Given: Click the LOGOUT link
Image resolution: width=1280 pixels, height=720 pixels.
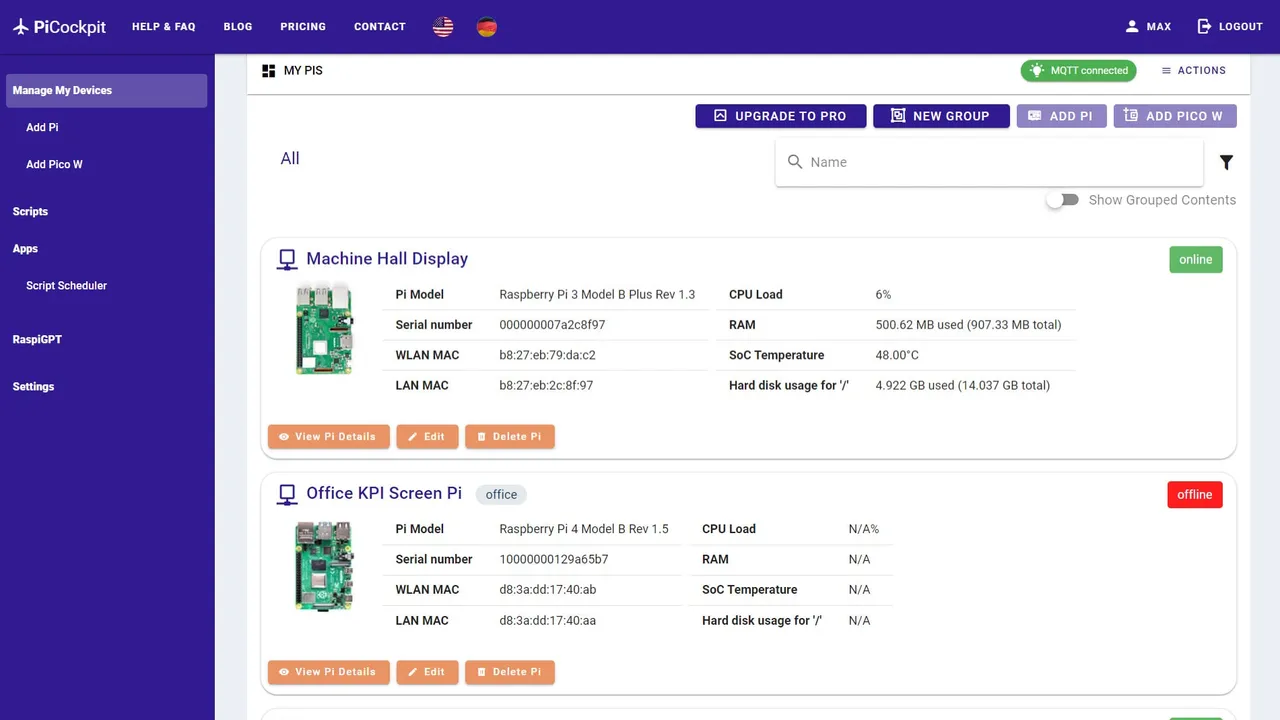Looking at the screenshot, I should coord(1230,27).
